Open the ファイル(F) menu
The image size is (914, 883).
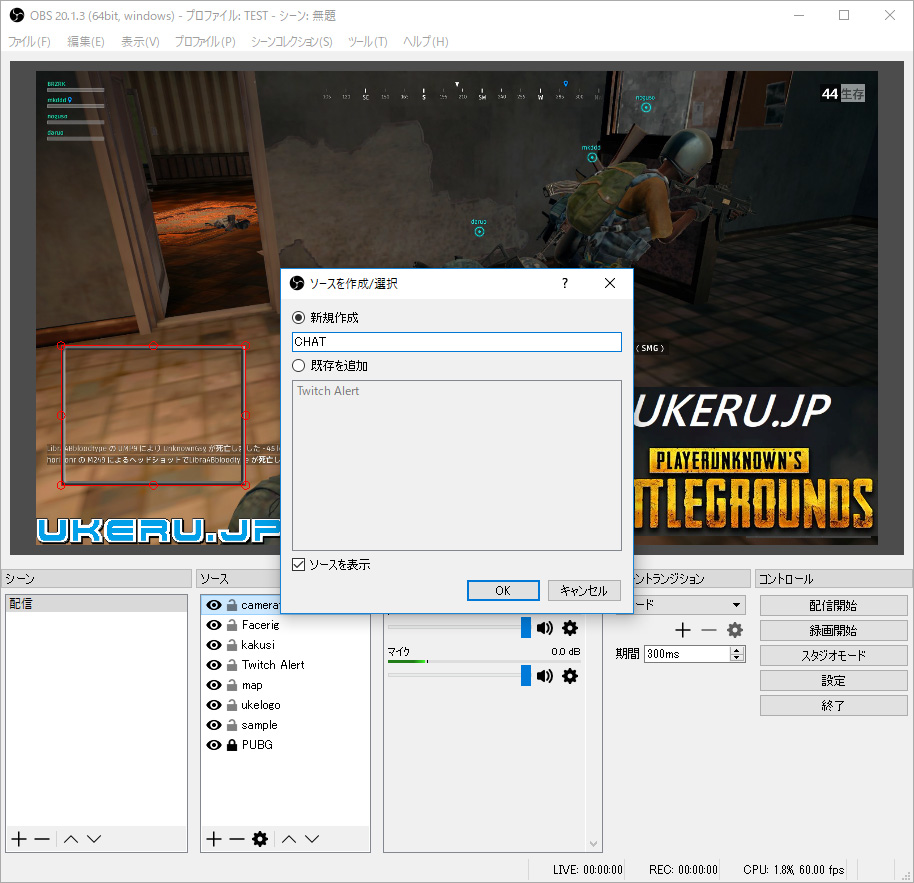[x=29, y=42]
